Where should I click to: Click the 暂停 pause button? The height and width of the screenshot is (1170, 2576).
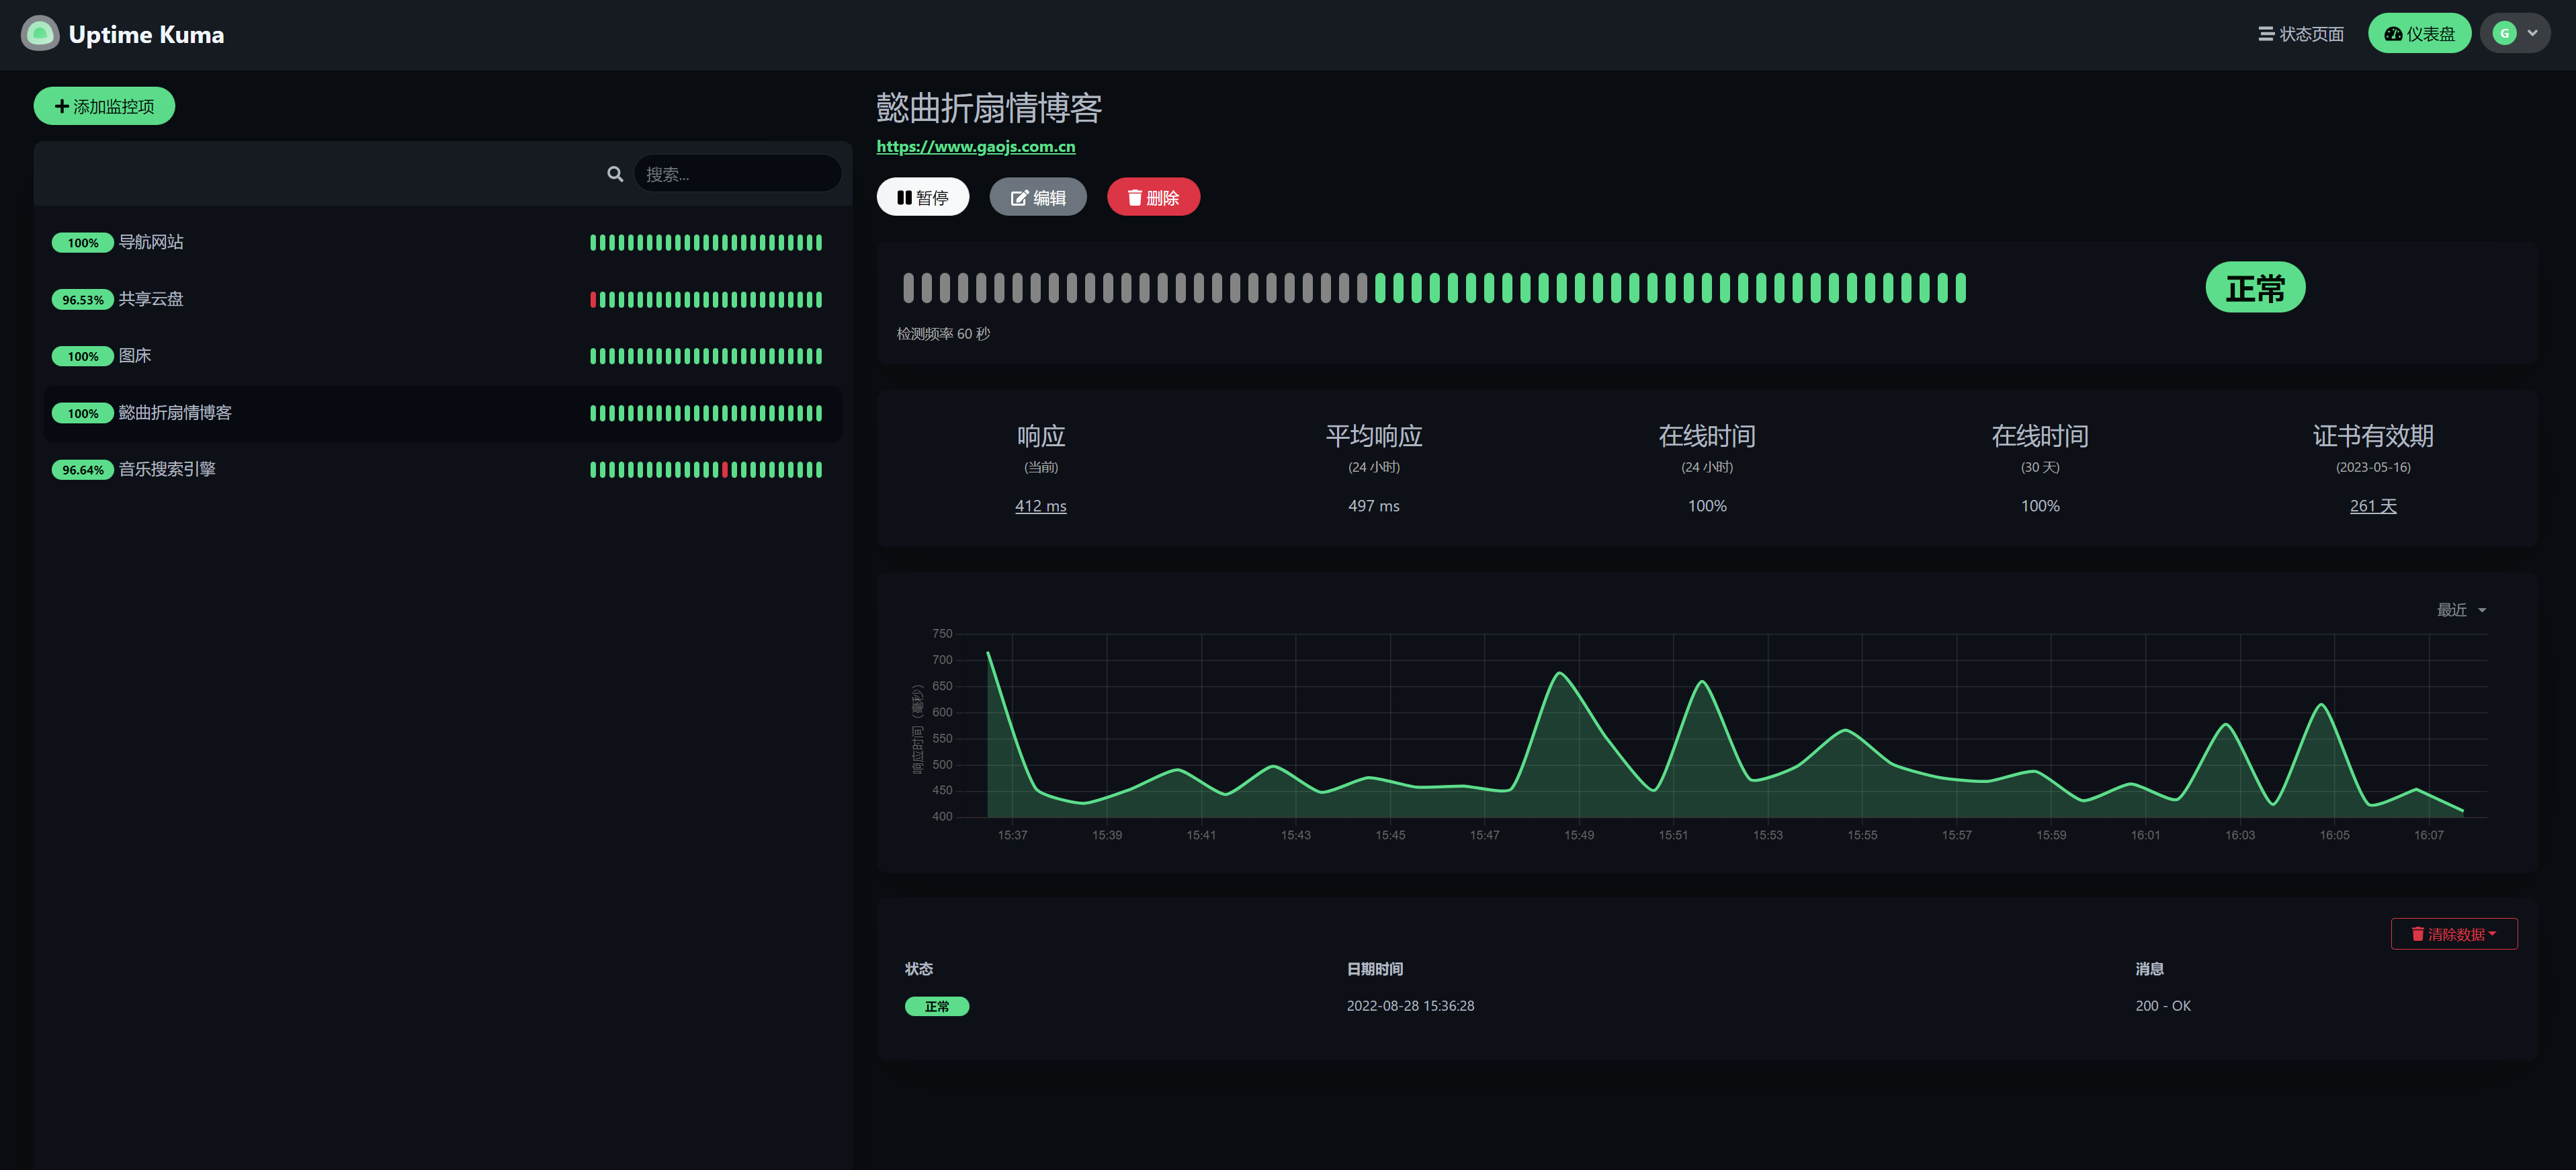pos(922,197)
